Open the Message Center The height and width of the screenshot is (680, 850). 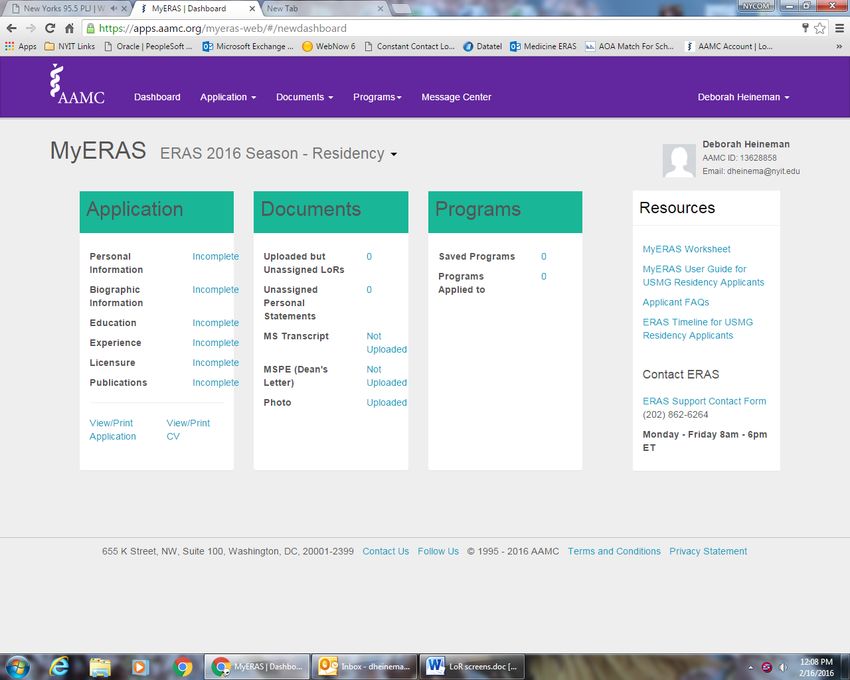(456, 97)
